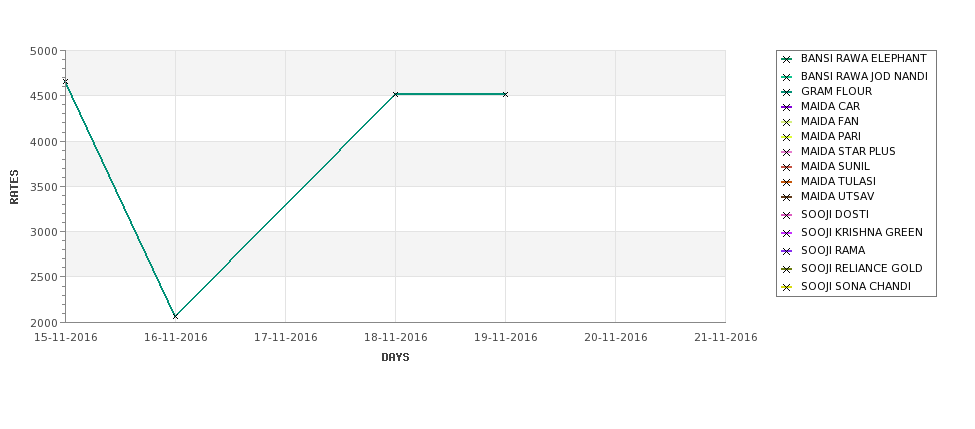975x429 pixels.
Task: Select the MAIDA STAR PLUS legend entry
Action: click(x=848, y=151)
